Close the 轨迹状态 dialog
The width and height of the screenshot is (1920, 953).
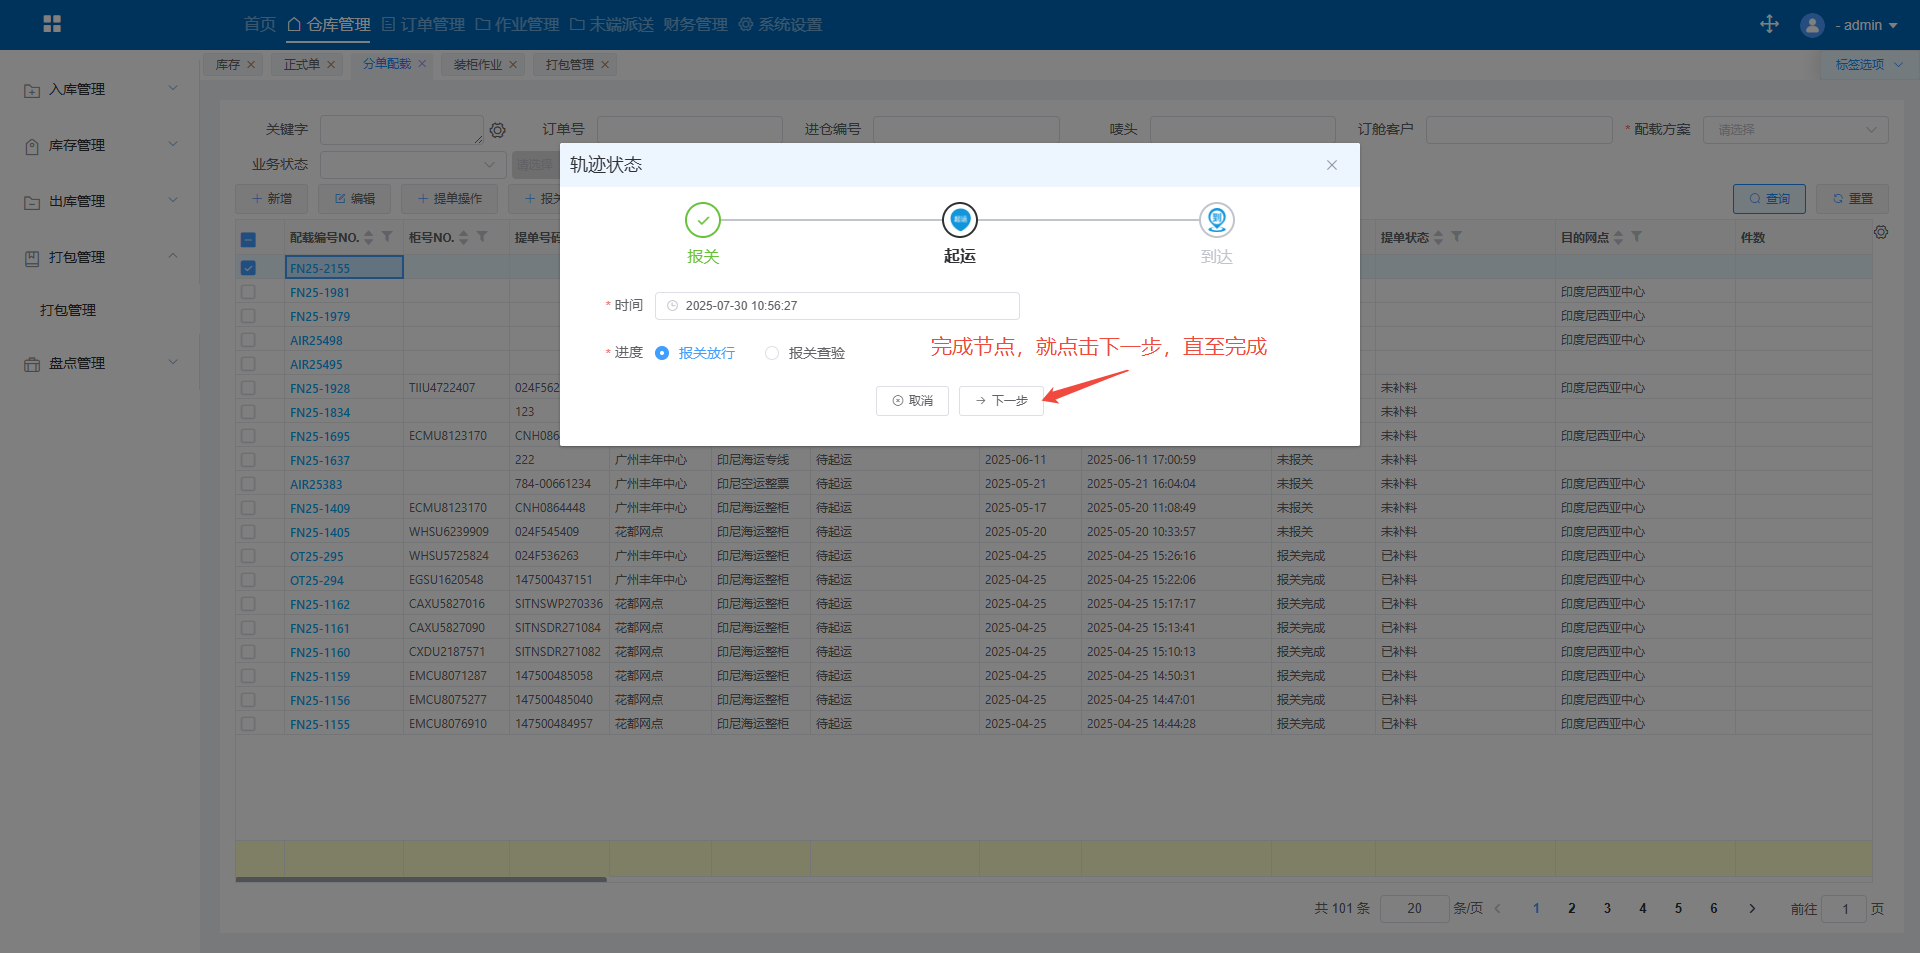[x=1331, y=165]
